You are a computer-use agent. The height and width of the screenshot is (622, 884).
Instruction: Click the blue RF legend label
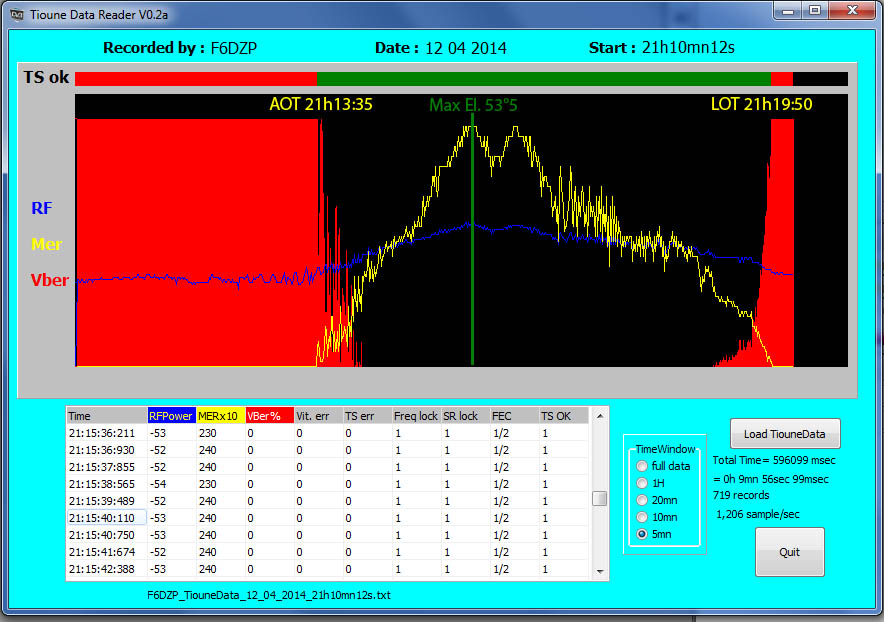coord(42,208)
